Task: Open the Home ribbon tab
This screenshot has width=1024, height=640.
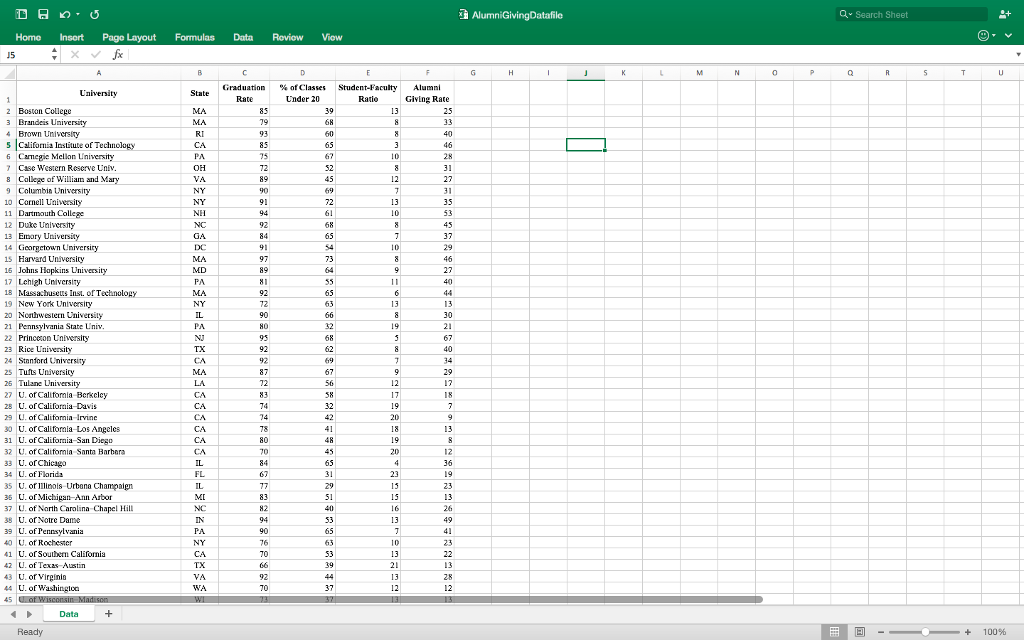Action: point(28,37)
